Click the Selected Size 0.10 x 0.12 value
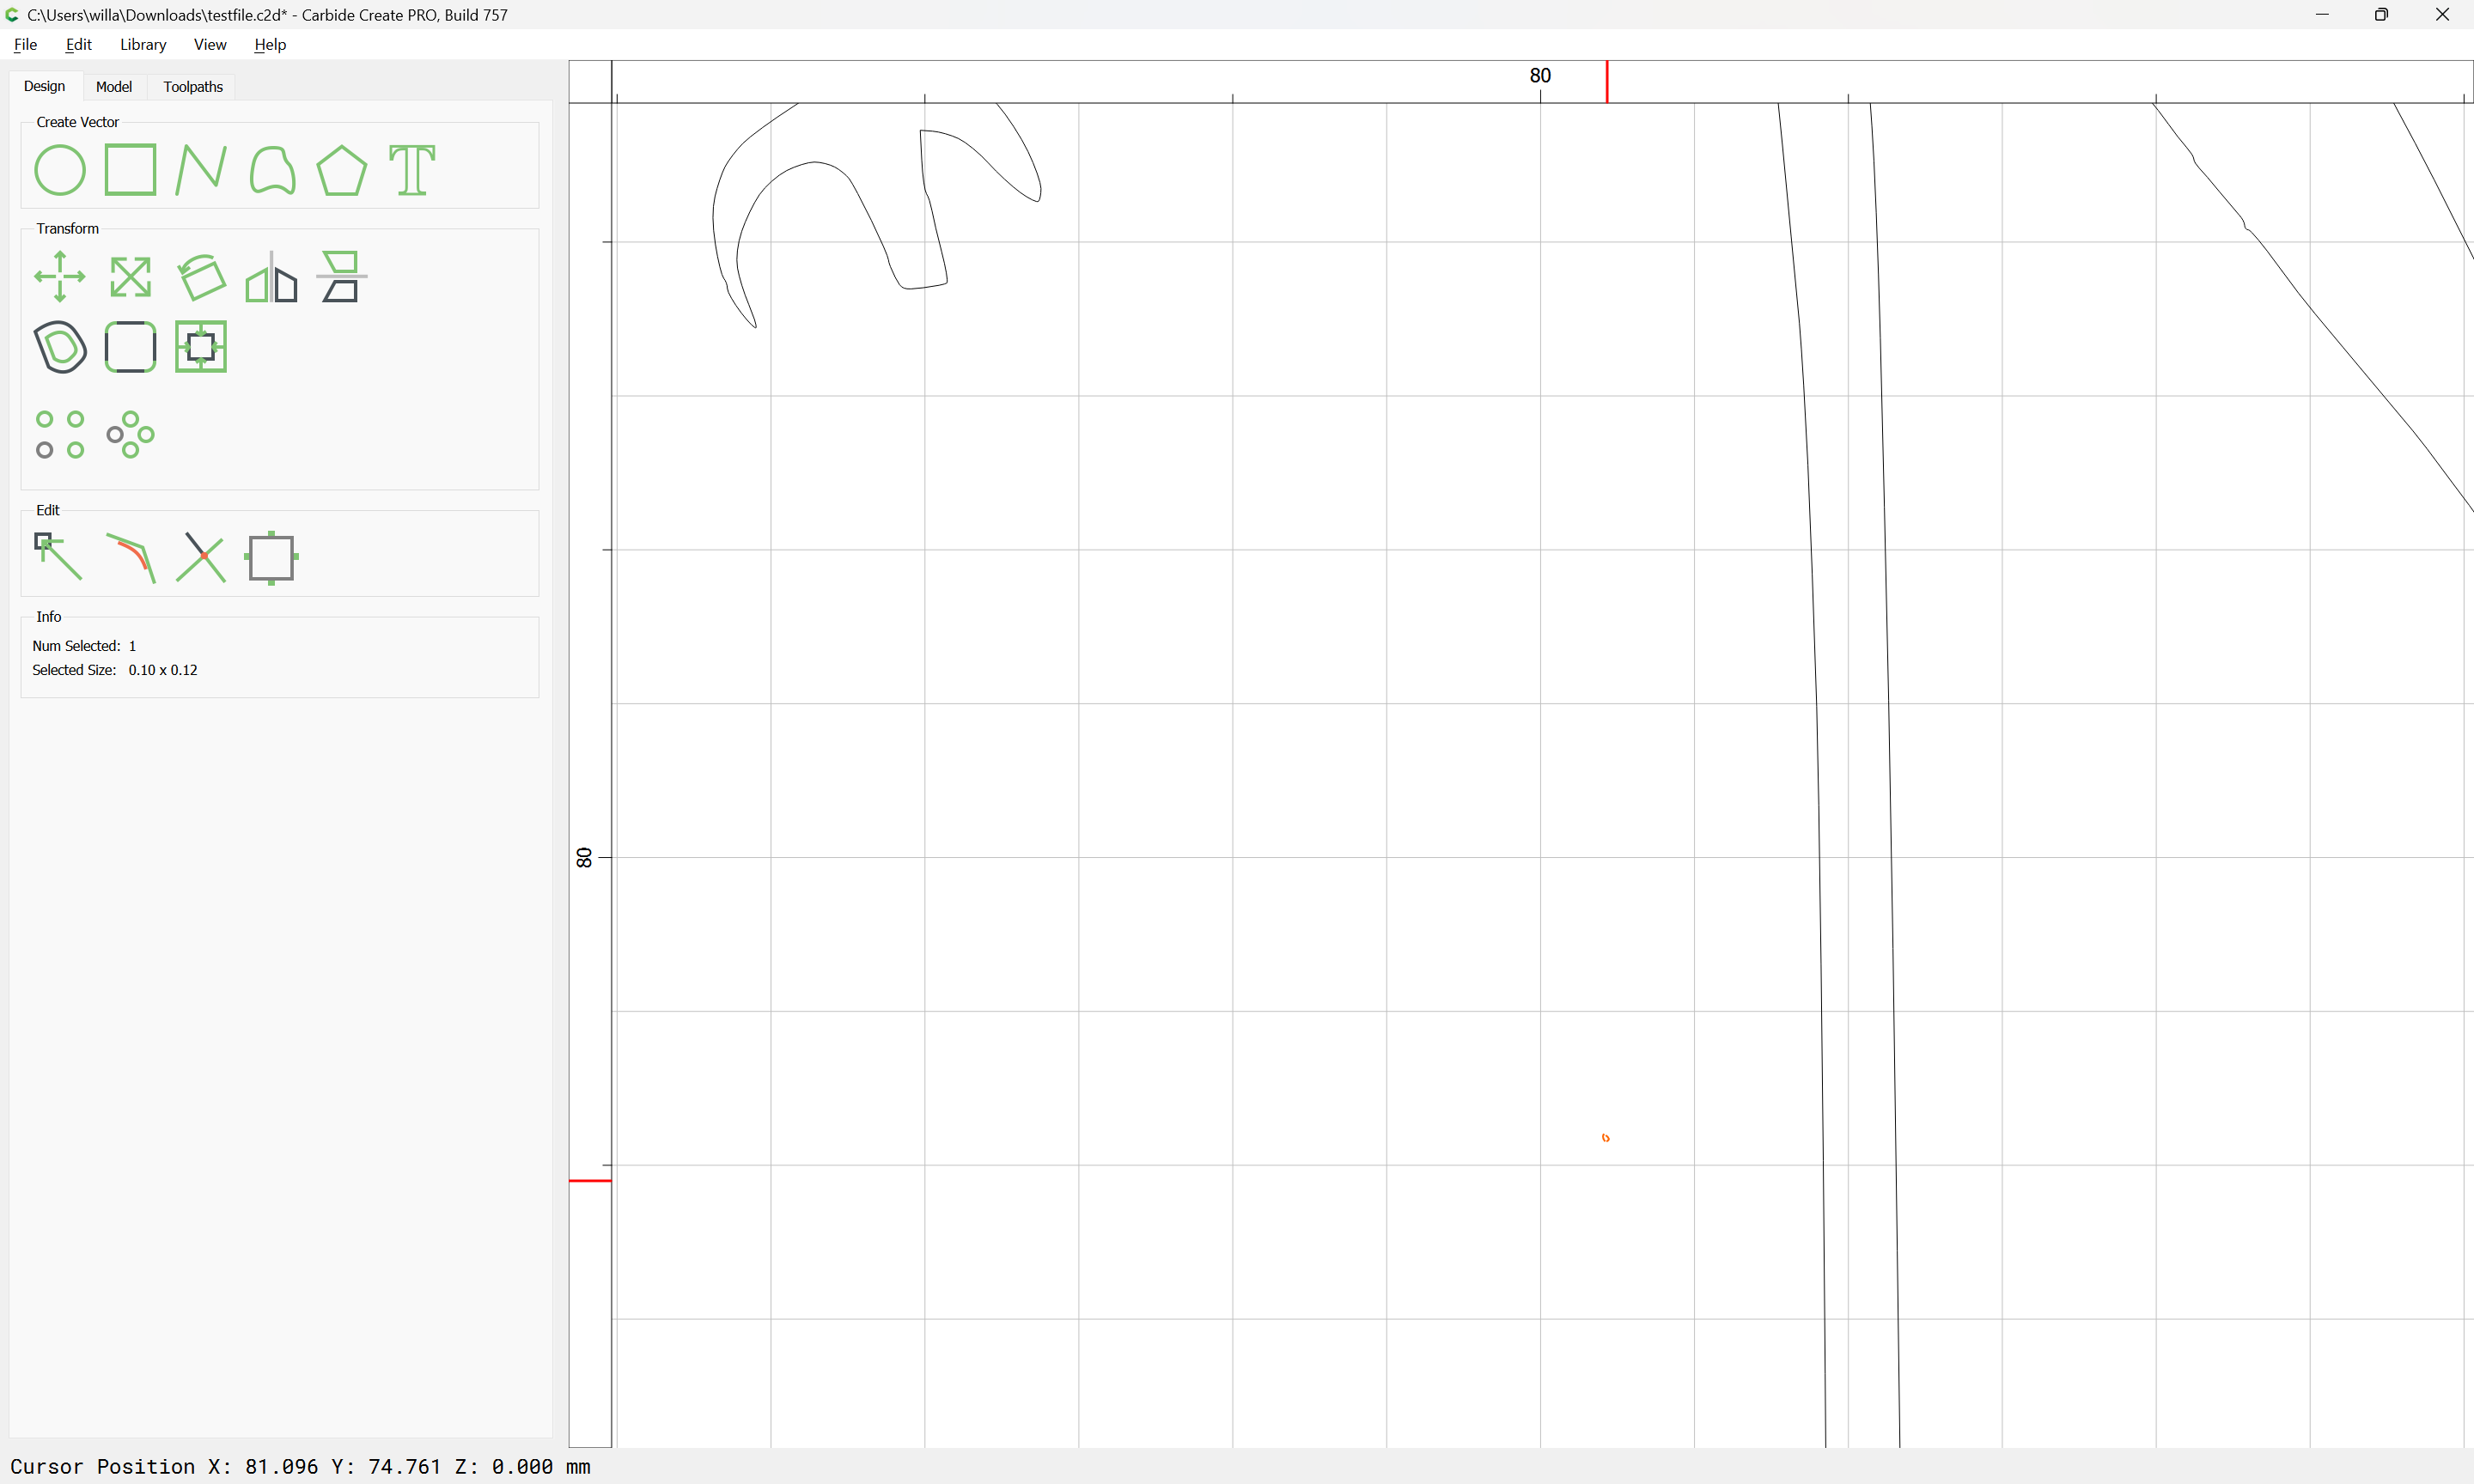 [163, 670]
